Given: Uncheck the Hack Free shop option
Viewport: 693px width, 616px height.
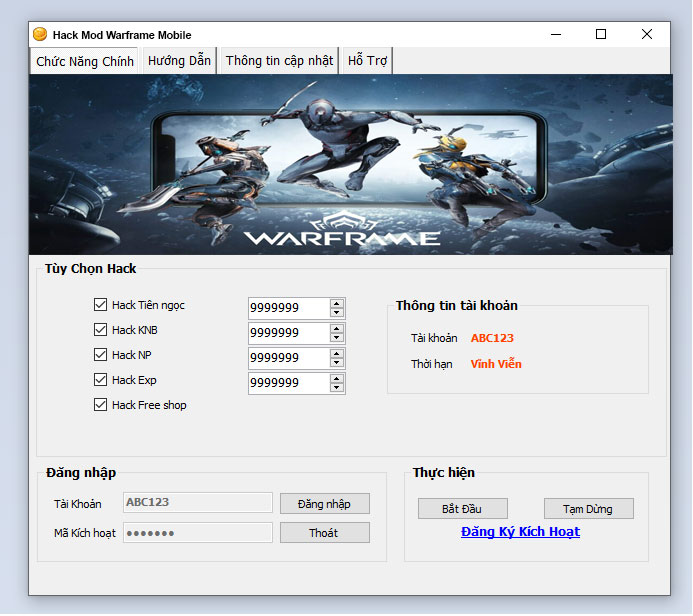Looking at the screenshot, I should coord(100,405).
